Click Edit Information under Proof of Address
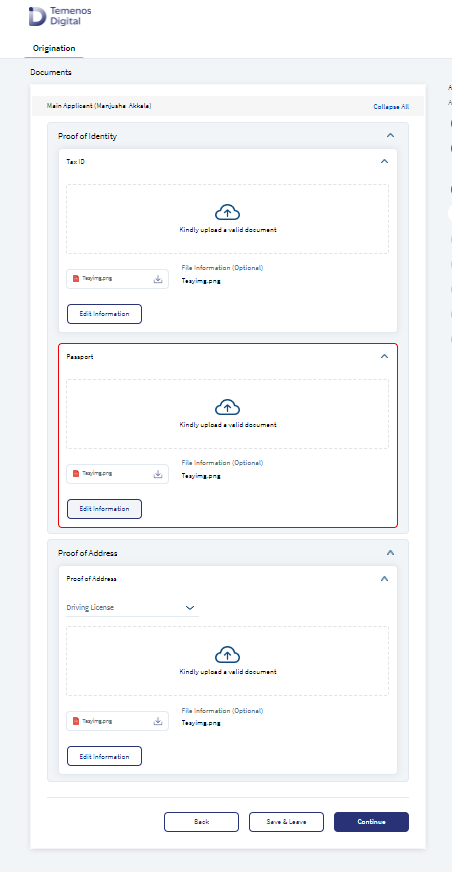 pos(105,756)
